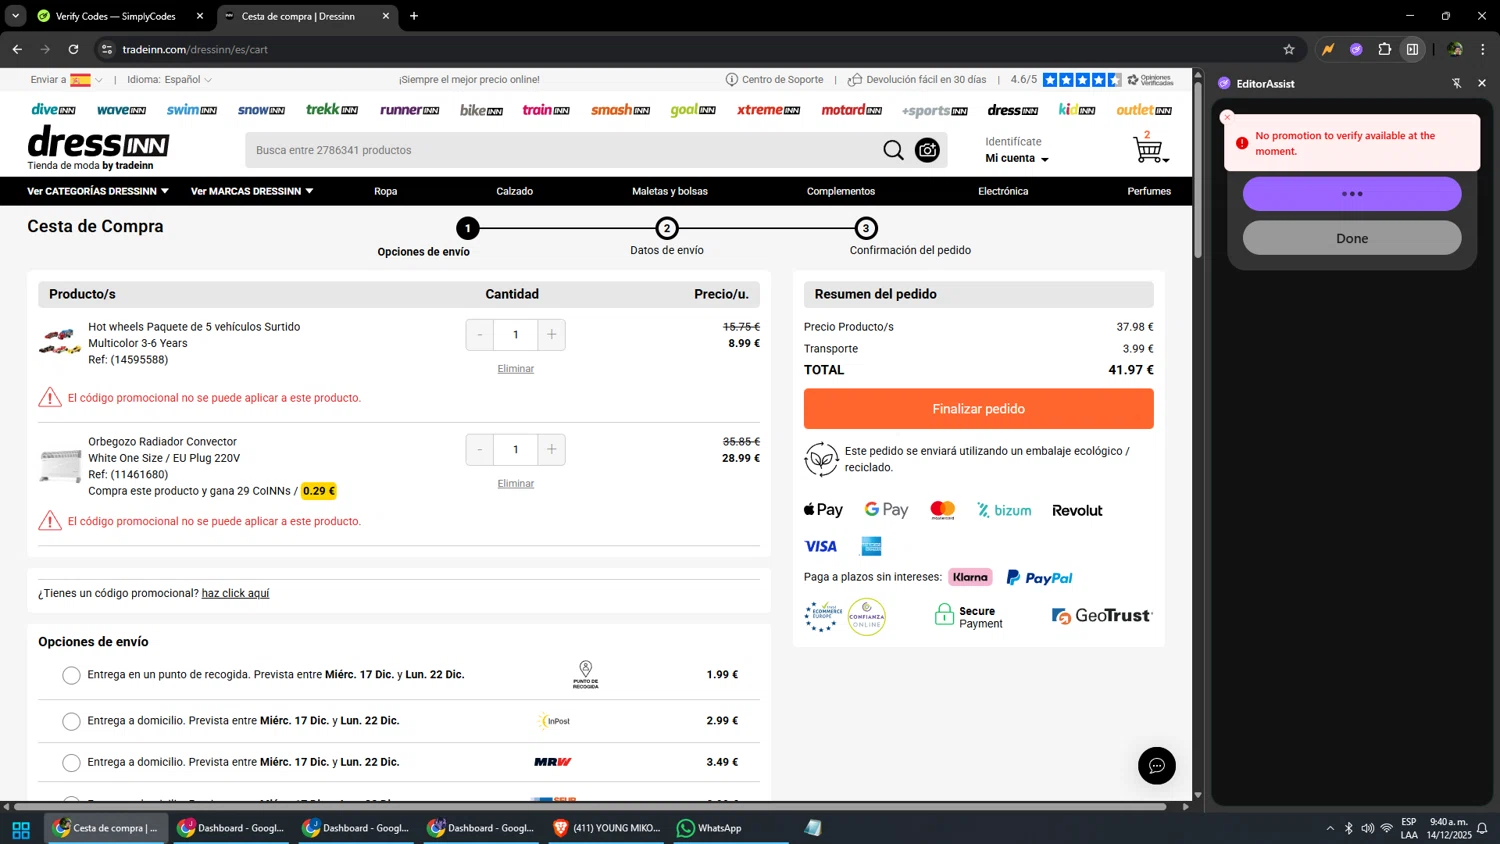The width and height of the screenshot is (1500, 844).
Task: Remove Hot wheels via Eliminar
Action: click(516, 369)
